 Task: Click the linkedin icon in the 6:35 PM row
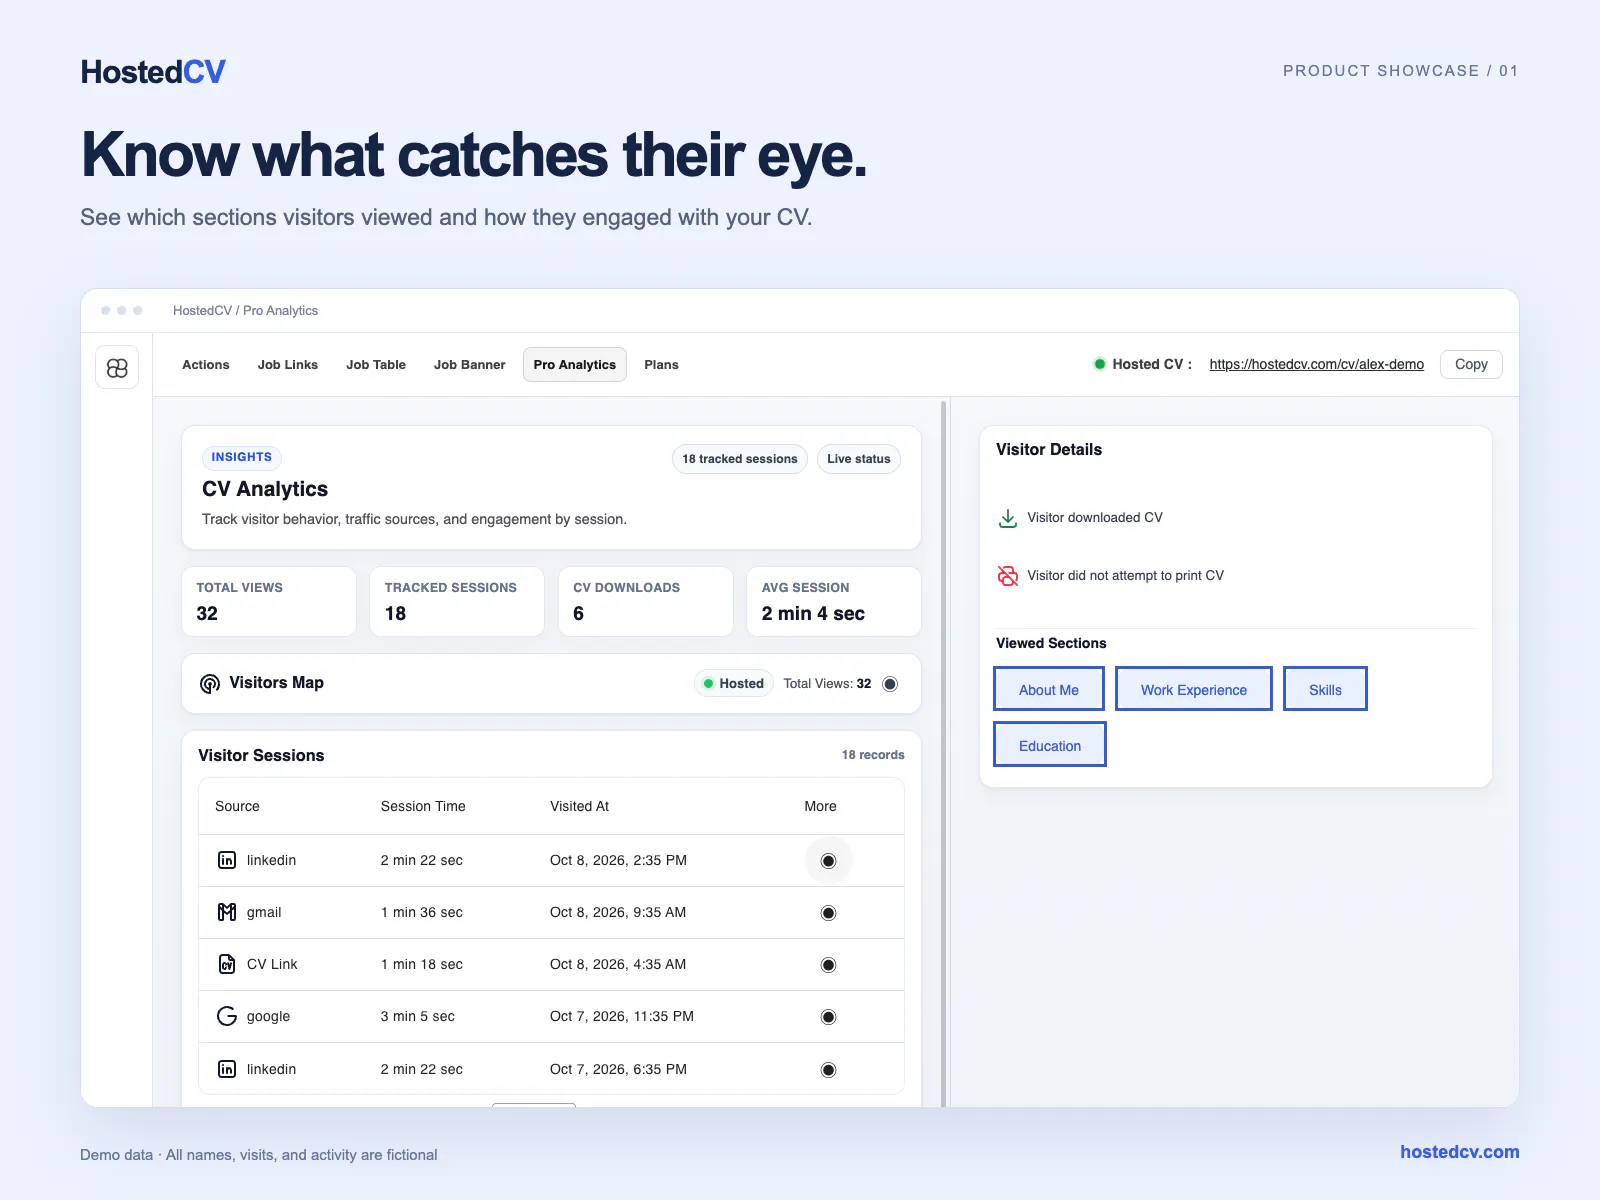[227, 1069]
